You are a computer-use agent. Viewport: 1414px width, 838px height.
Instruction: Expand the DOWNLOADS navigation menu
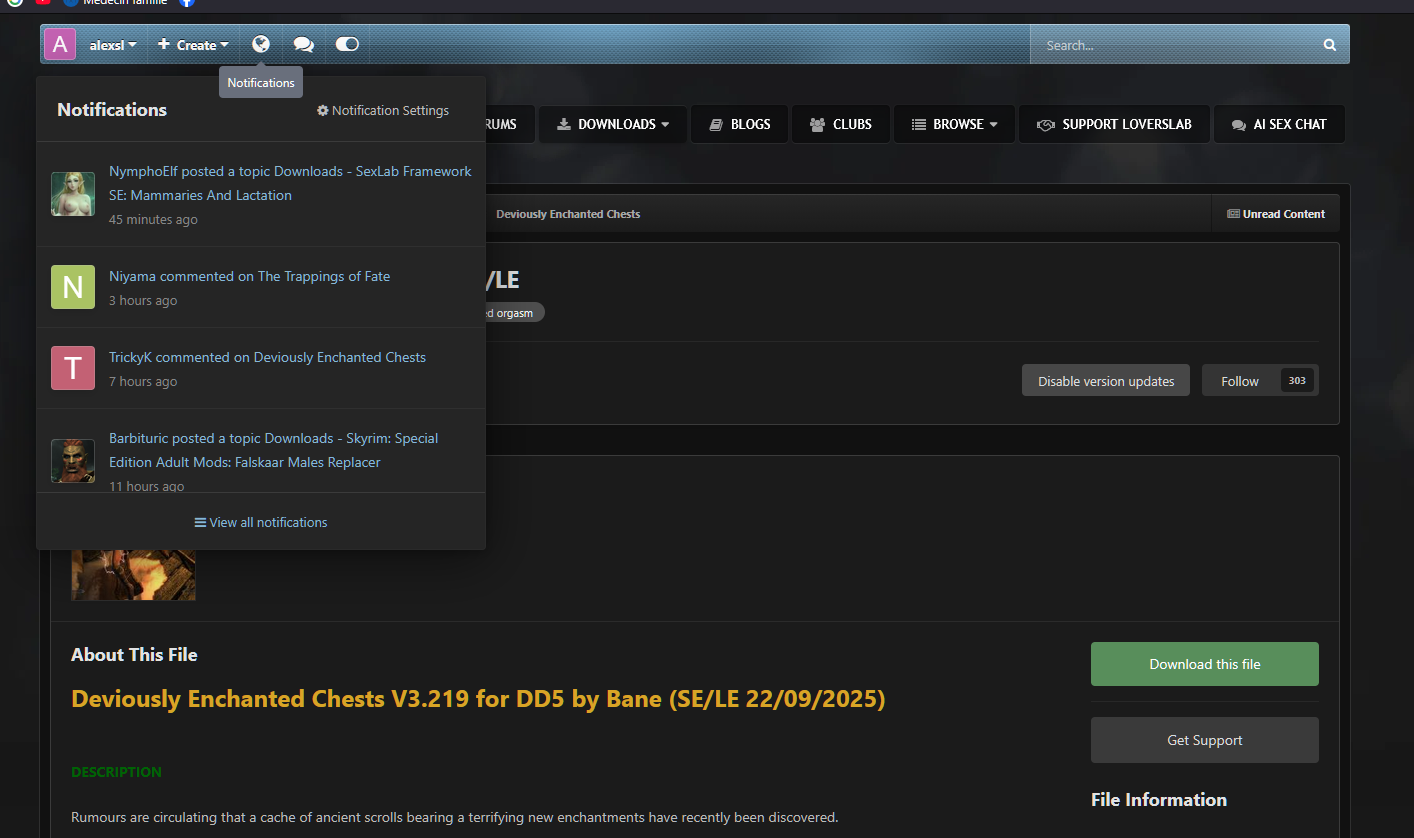point(613,124)
